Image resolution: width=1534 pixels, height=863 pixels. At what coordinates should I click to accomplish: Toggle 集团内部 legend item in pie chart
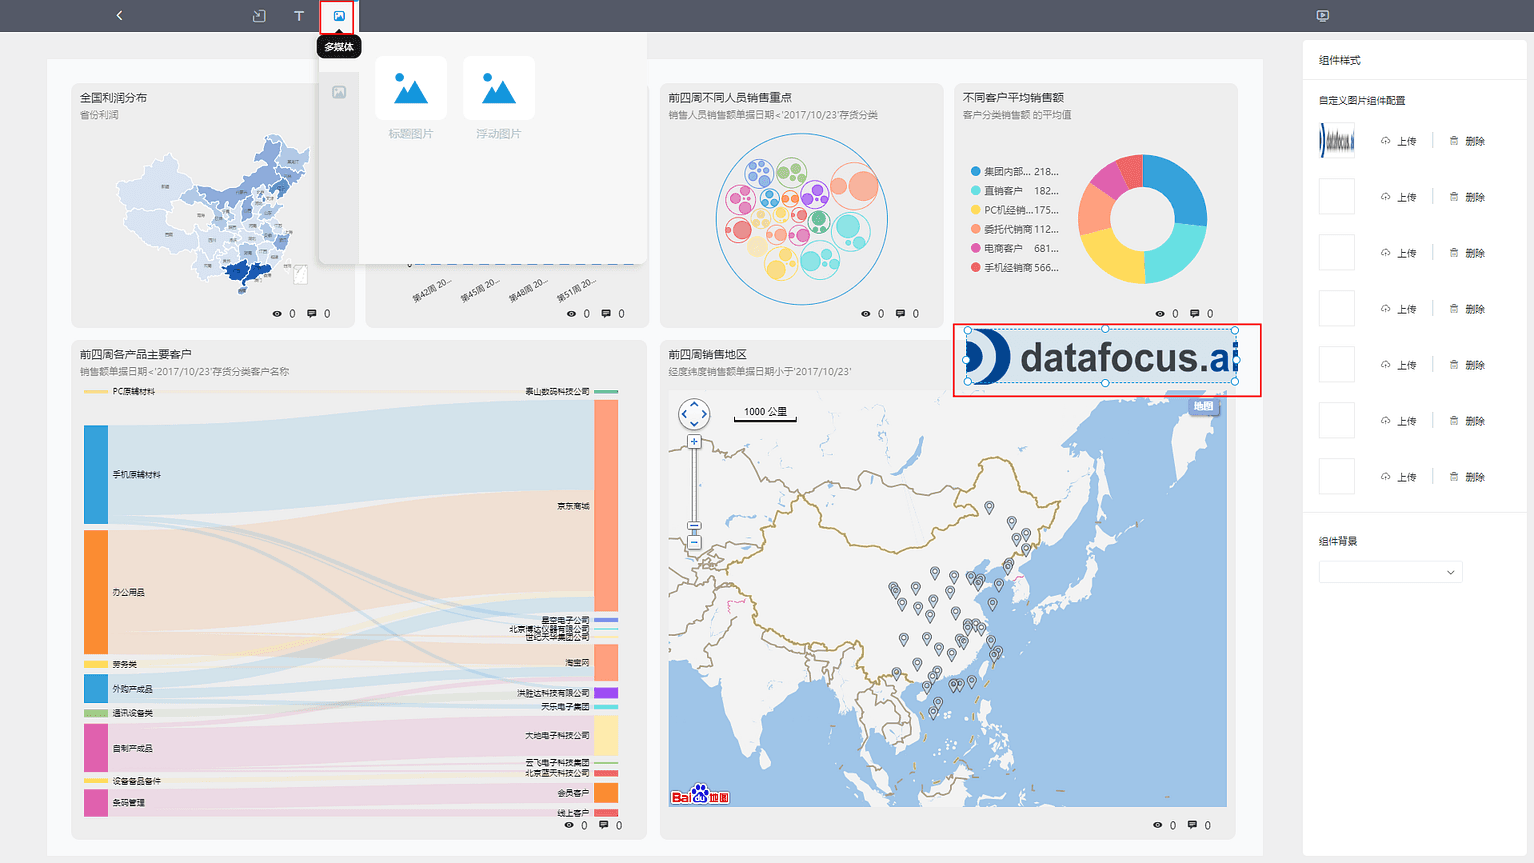click(x=1014, y=171)
